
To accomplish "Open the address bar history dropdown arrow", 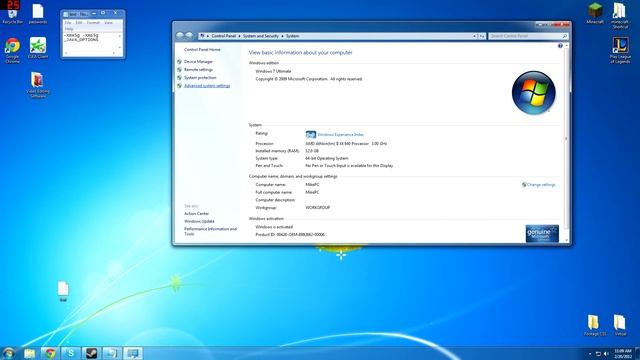I will (x=474, y=36).
